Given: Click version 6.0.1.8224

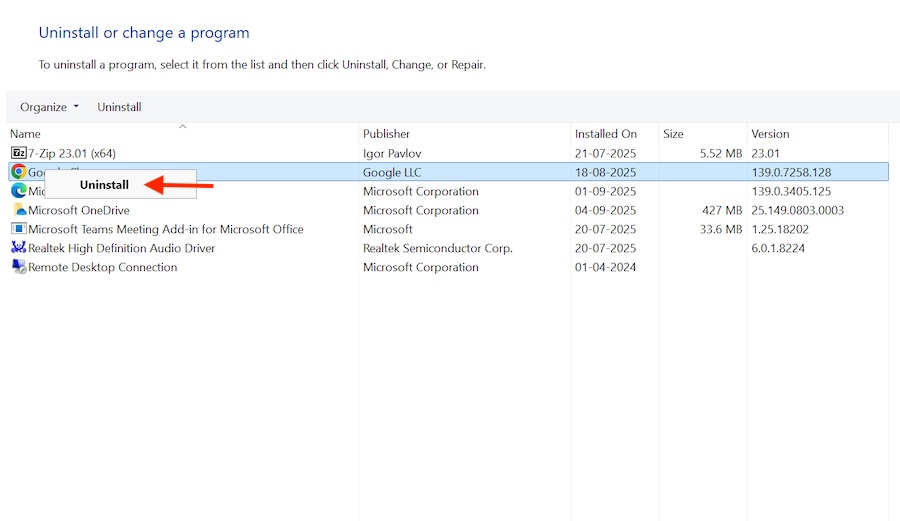Looking at the screenshot, I should (x=778, y=248).
